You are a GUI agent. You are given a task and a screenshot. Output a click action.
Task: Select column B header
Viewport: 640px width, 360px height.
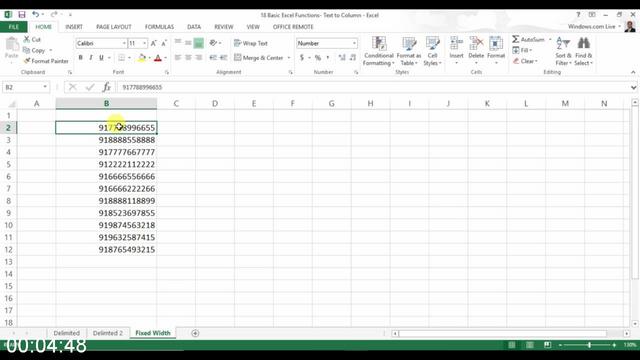(106, 103)
